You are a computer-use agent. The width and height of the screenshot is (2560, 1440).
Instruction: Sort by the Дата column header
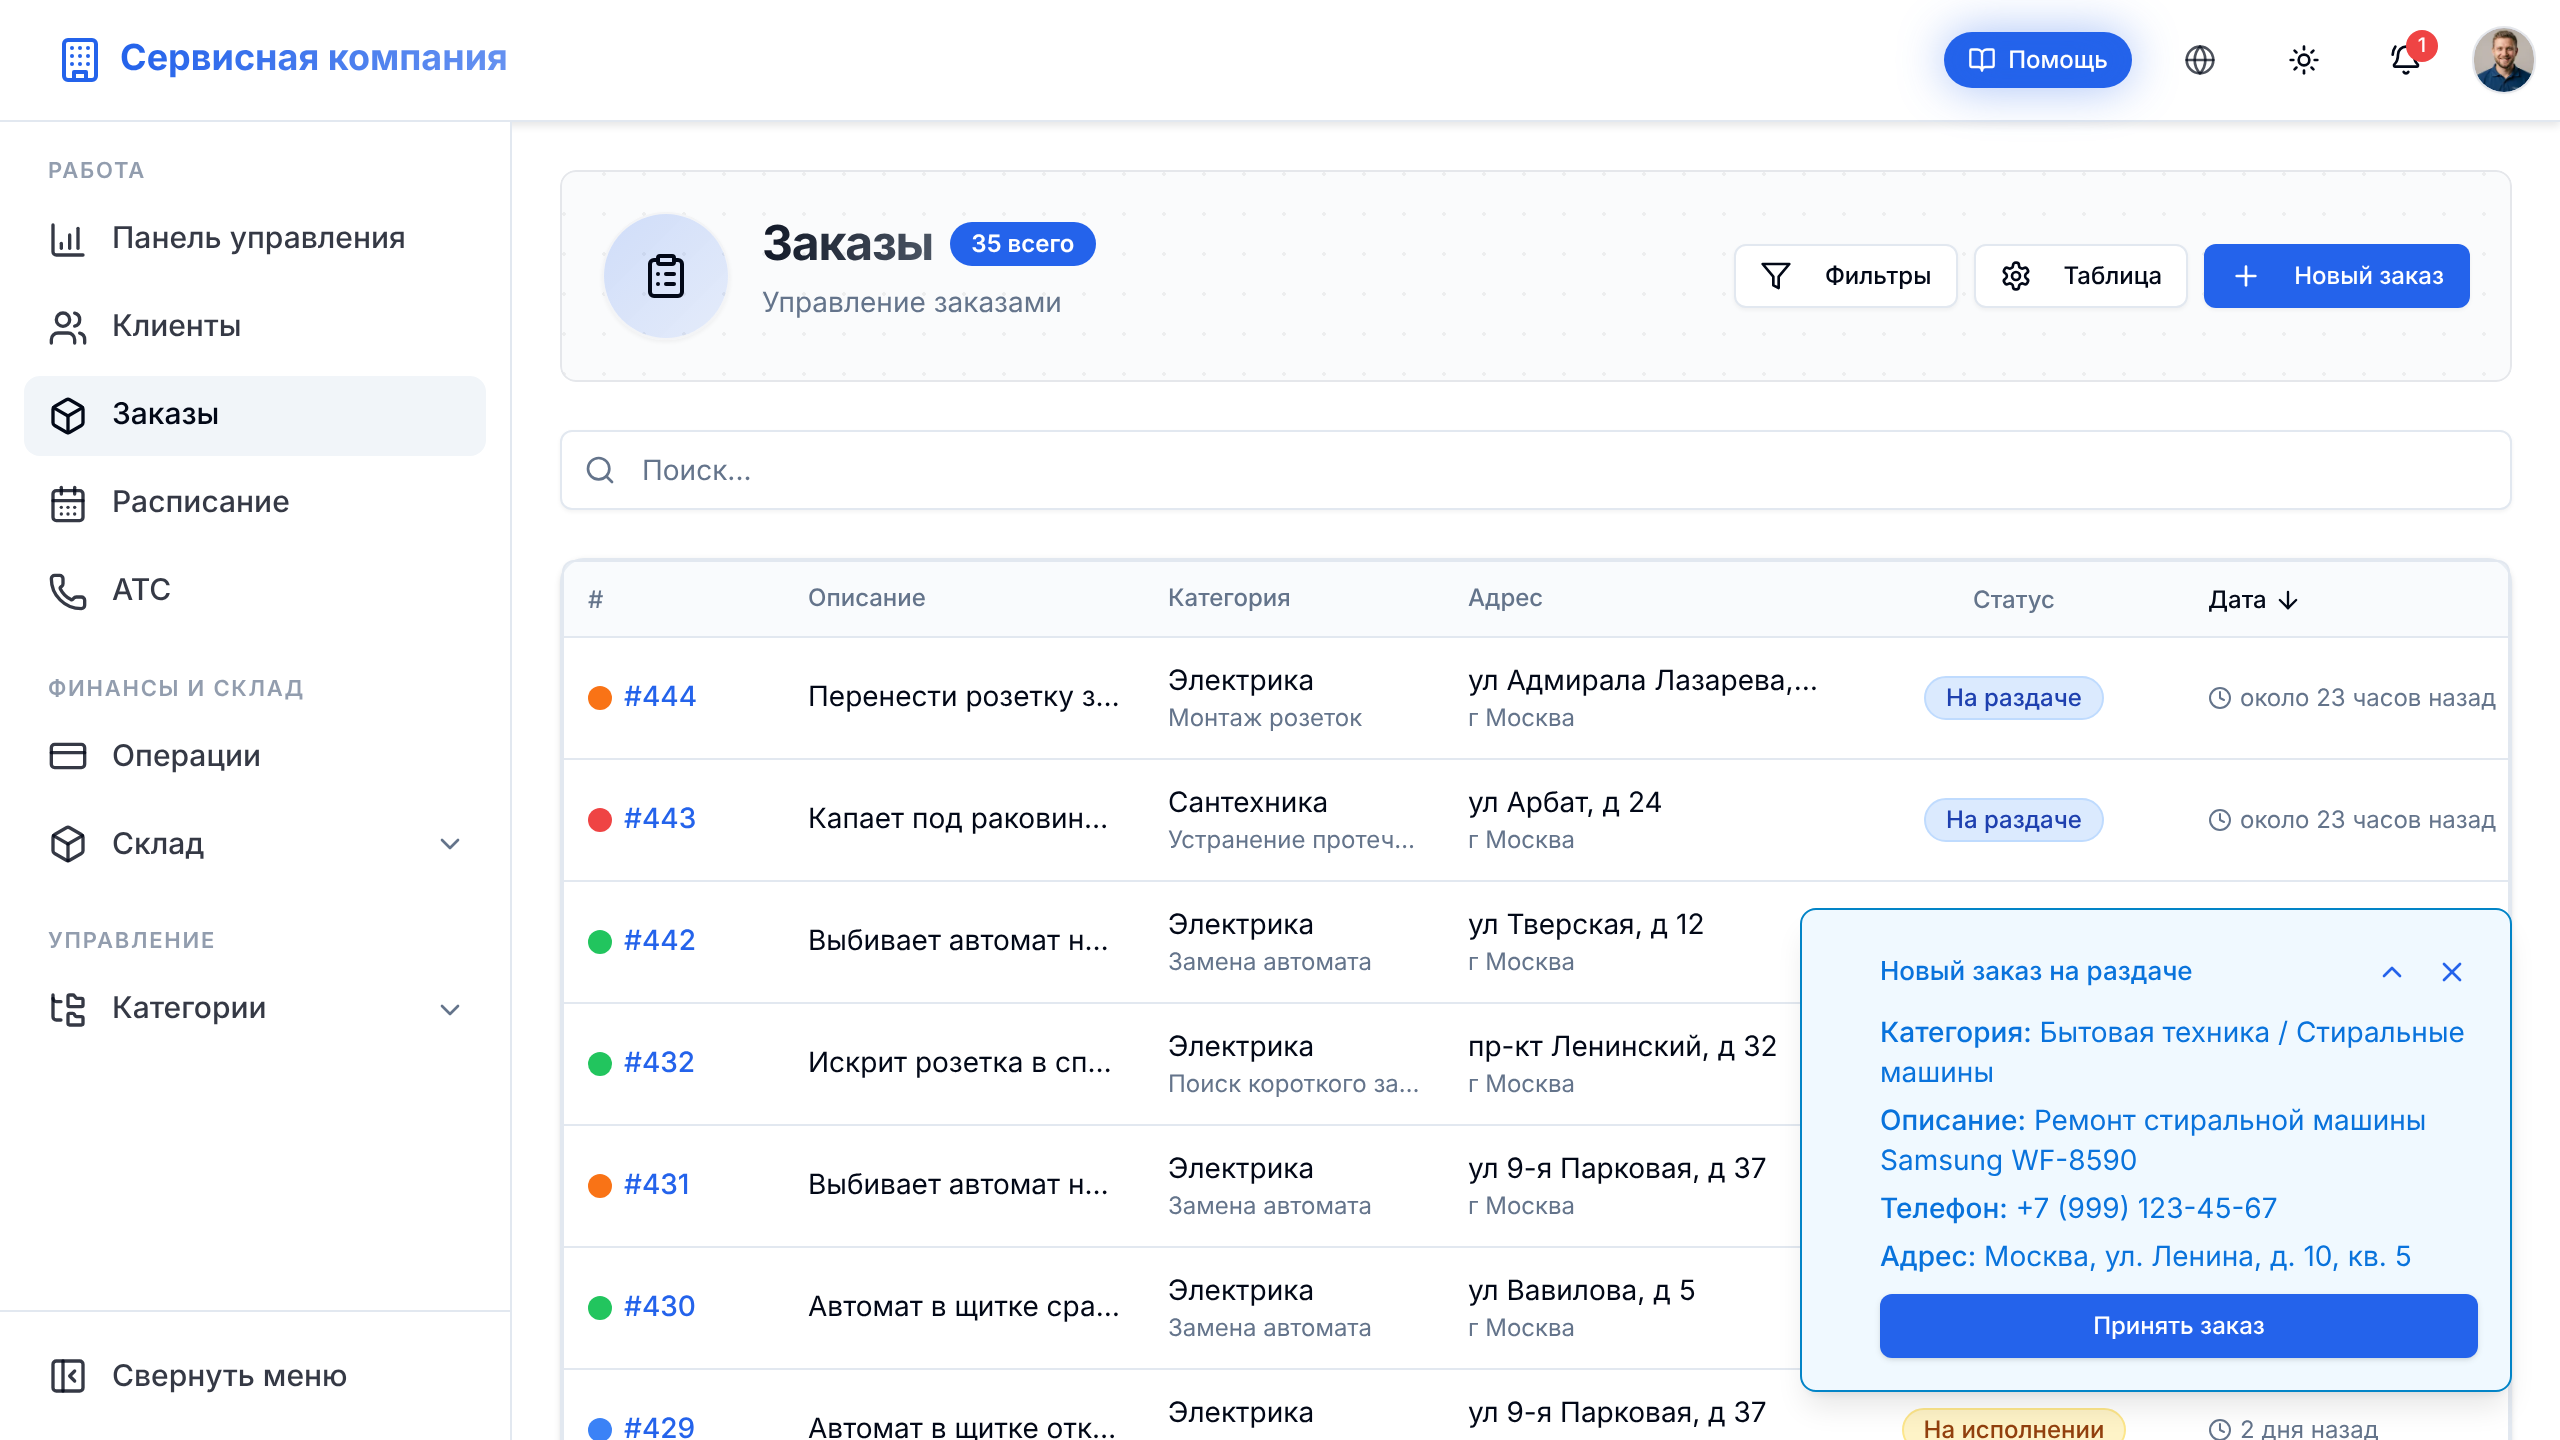[2253, 600]
